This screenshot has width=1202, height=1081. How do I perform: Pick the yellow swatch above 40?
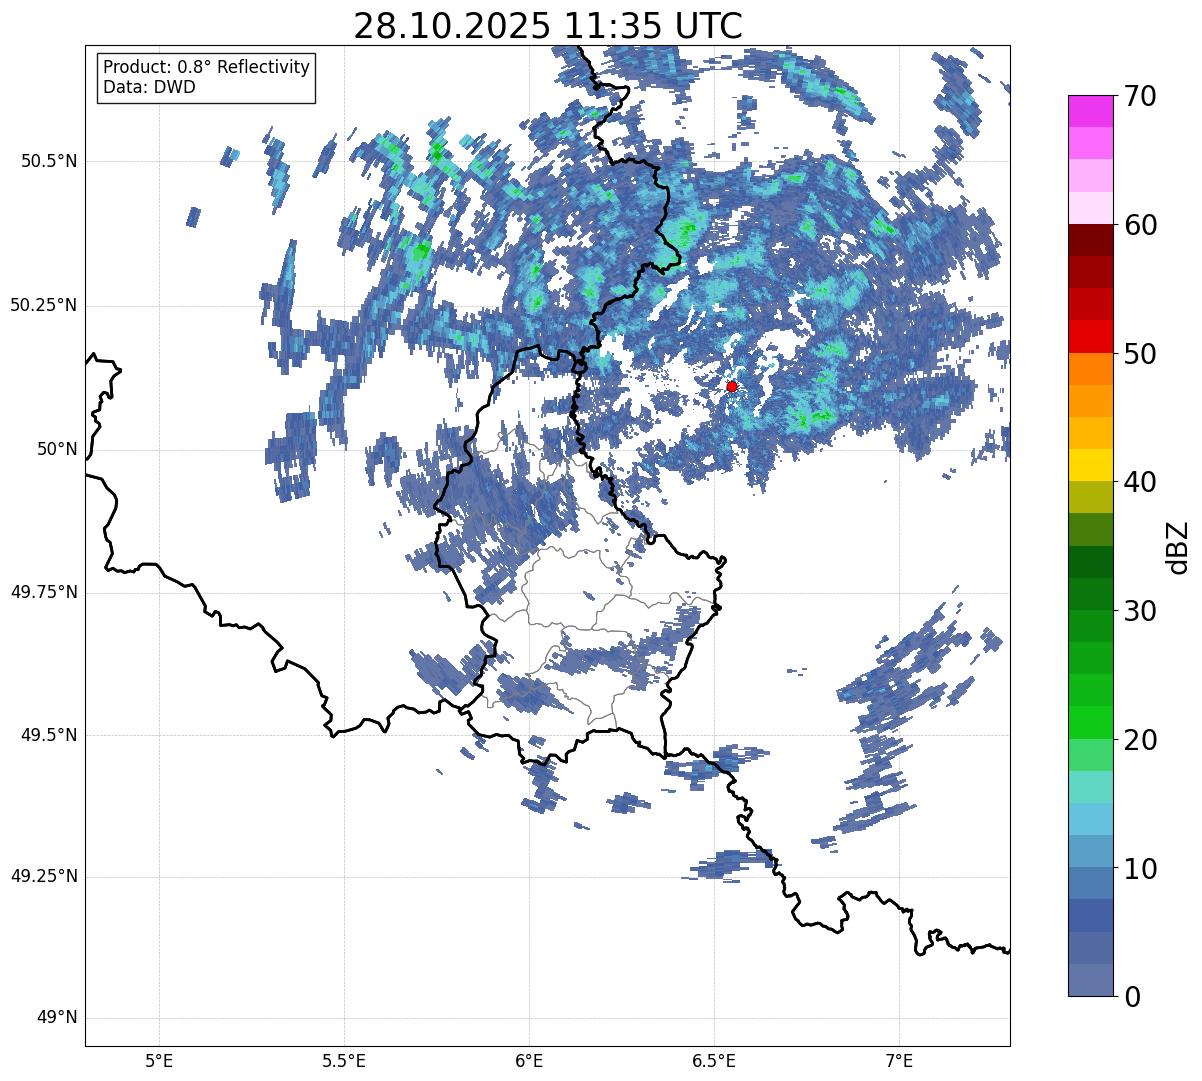(1090, 466)
